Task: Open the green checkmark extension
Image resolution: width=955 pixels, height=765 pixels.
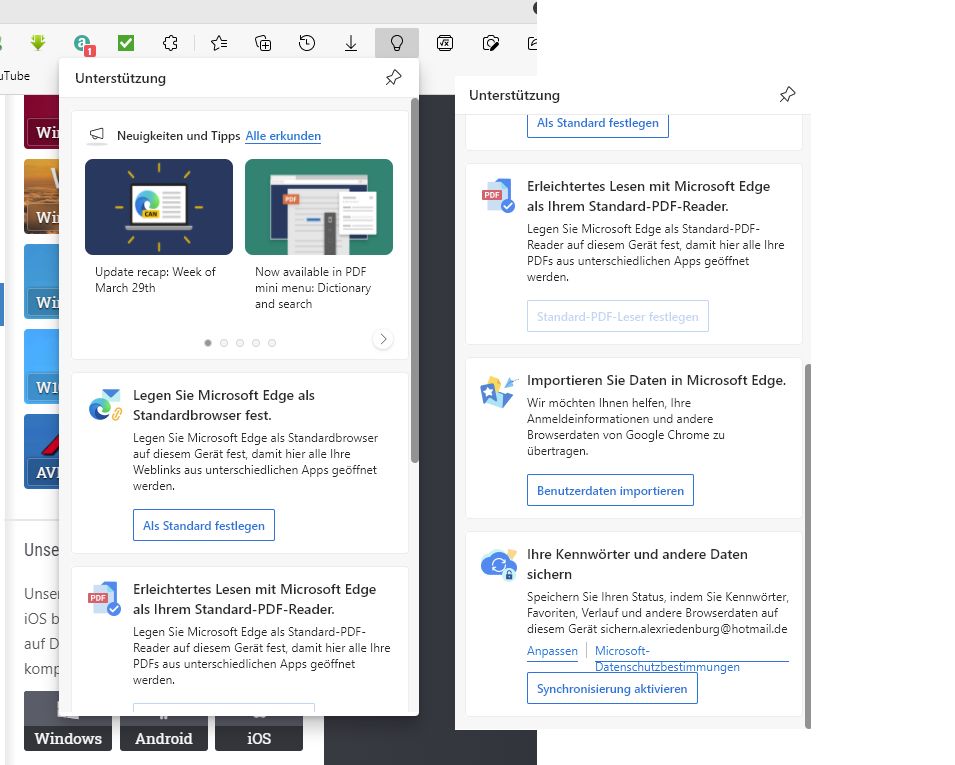Action: [126, 43]
